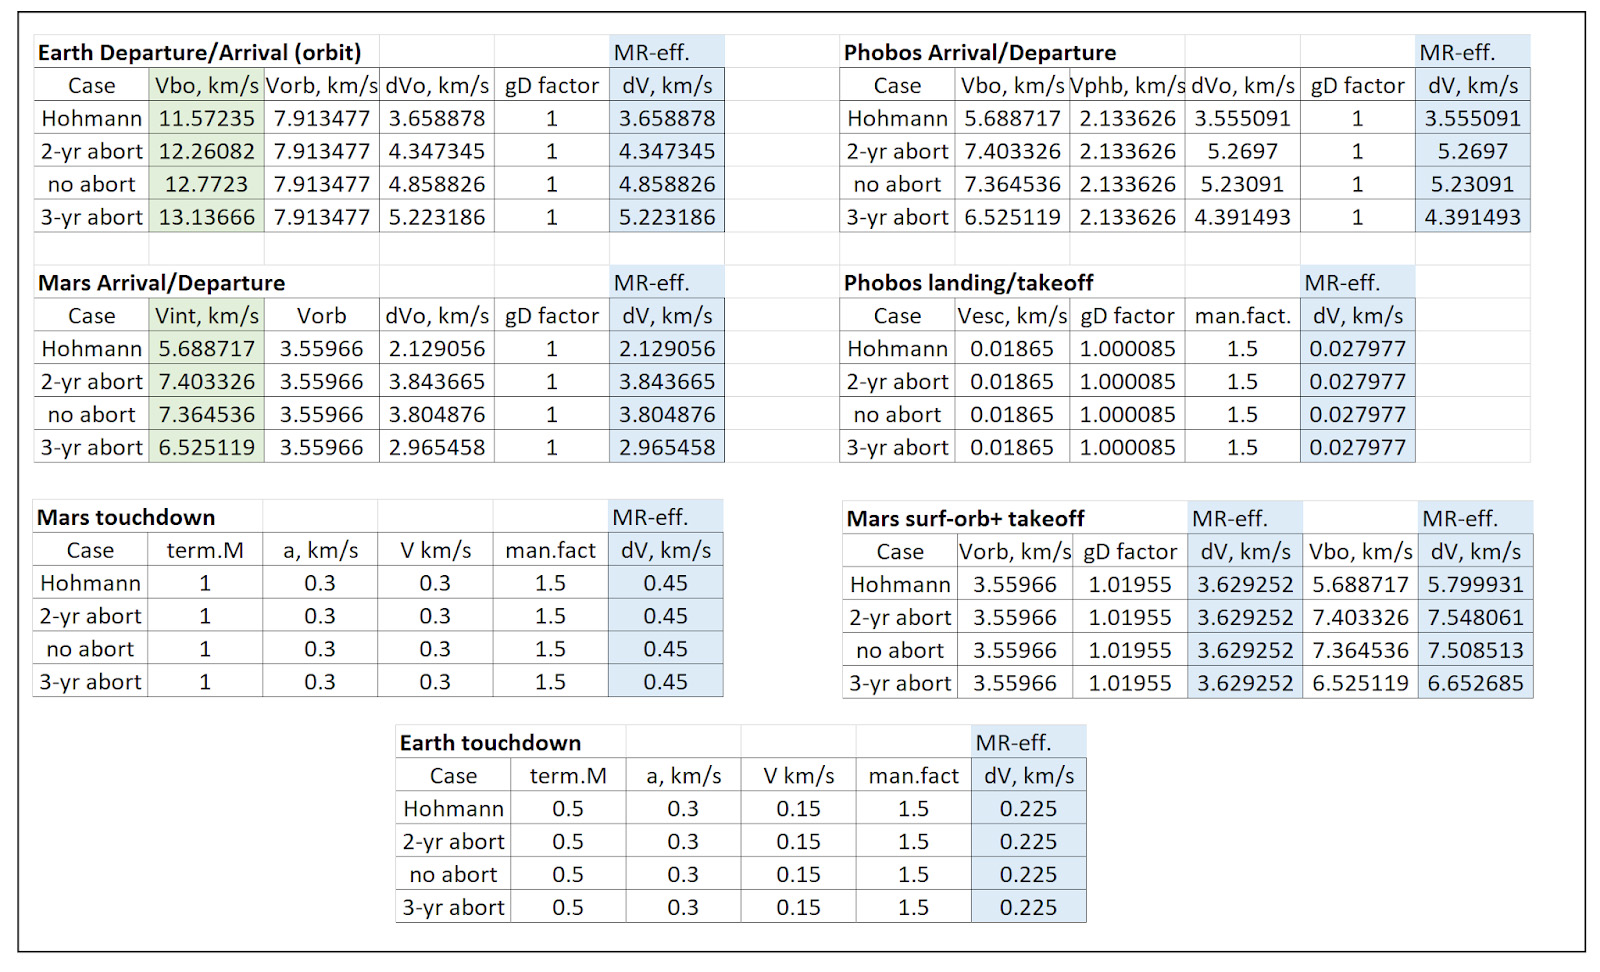The width and height of the screenshot is (1600, 972).
Task: Select the Phobos landing/takeoff heading
Action: point(968,283)
